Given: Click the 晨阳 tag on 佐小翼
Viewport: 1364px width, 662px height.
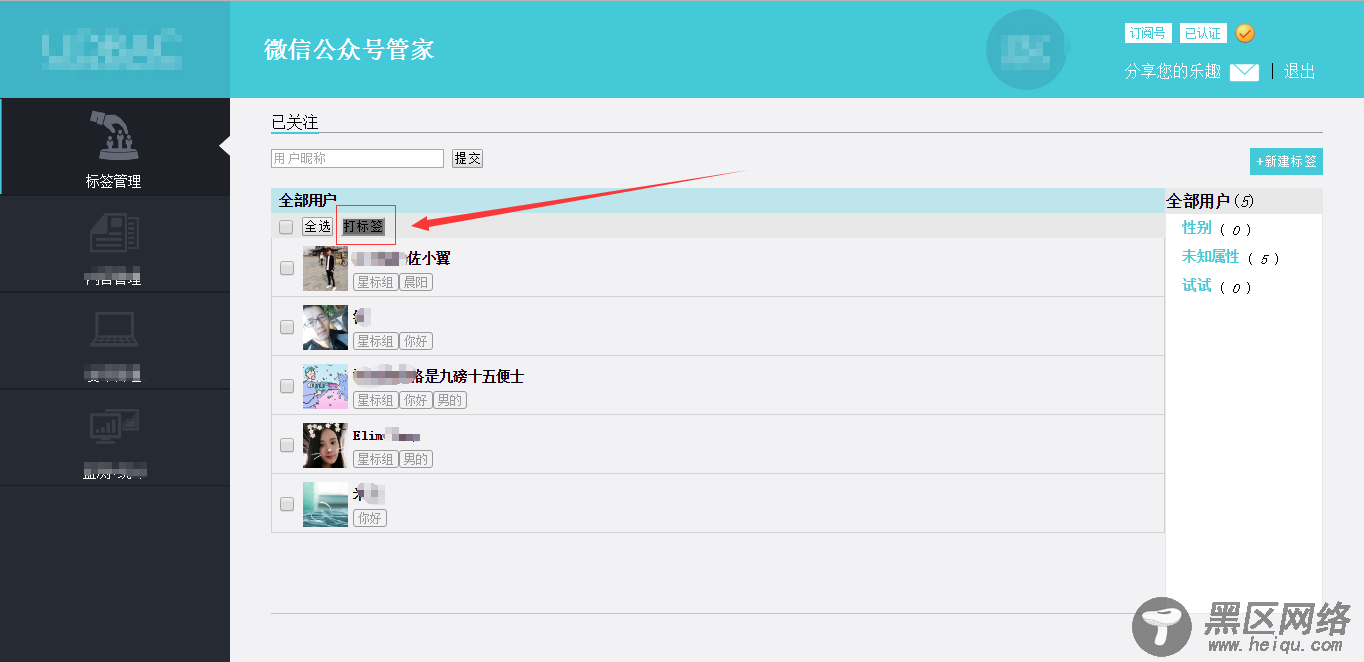Looking at the screenshot, I should pos(416,283).
